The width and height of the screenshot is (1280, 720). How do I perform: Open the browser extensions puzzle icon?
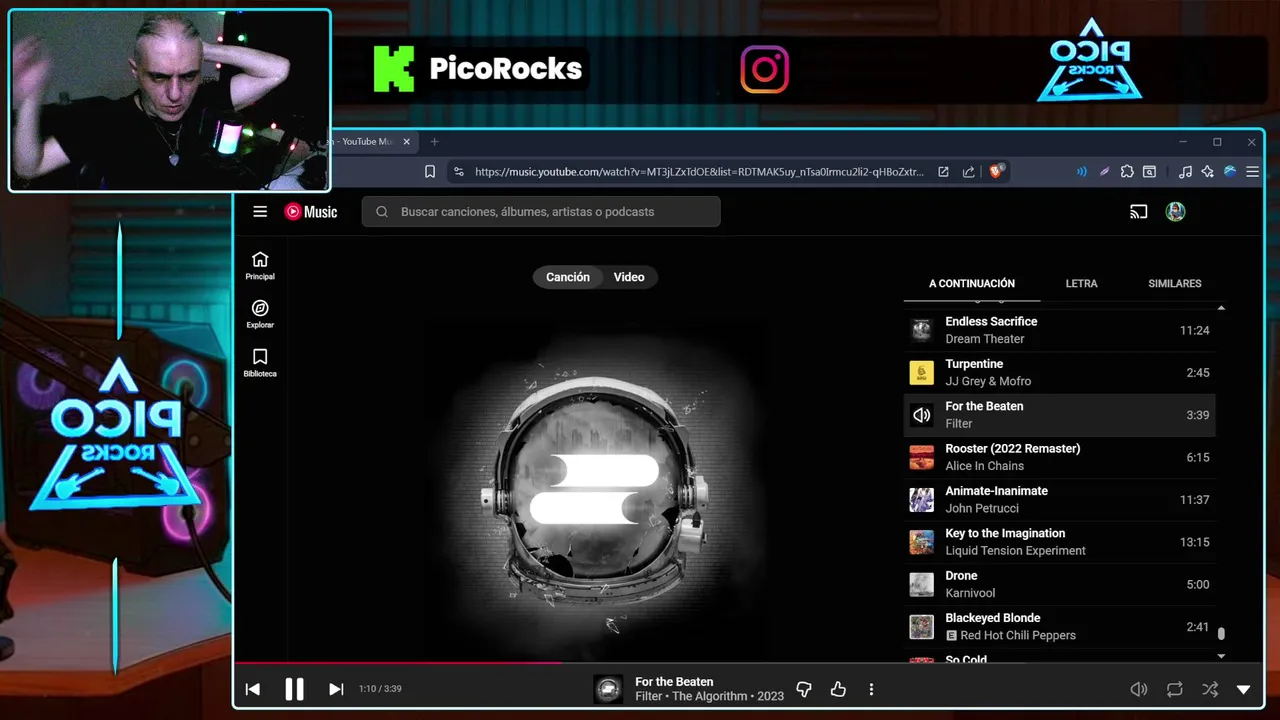1127,172
